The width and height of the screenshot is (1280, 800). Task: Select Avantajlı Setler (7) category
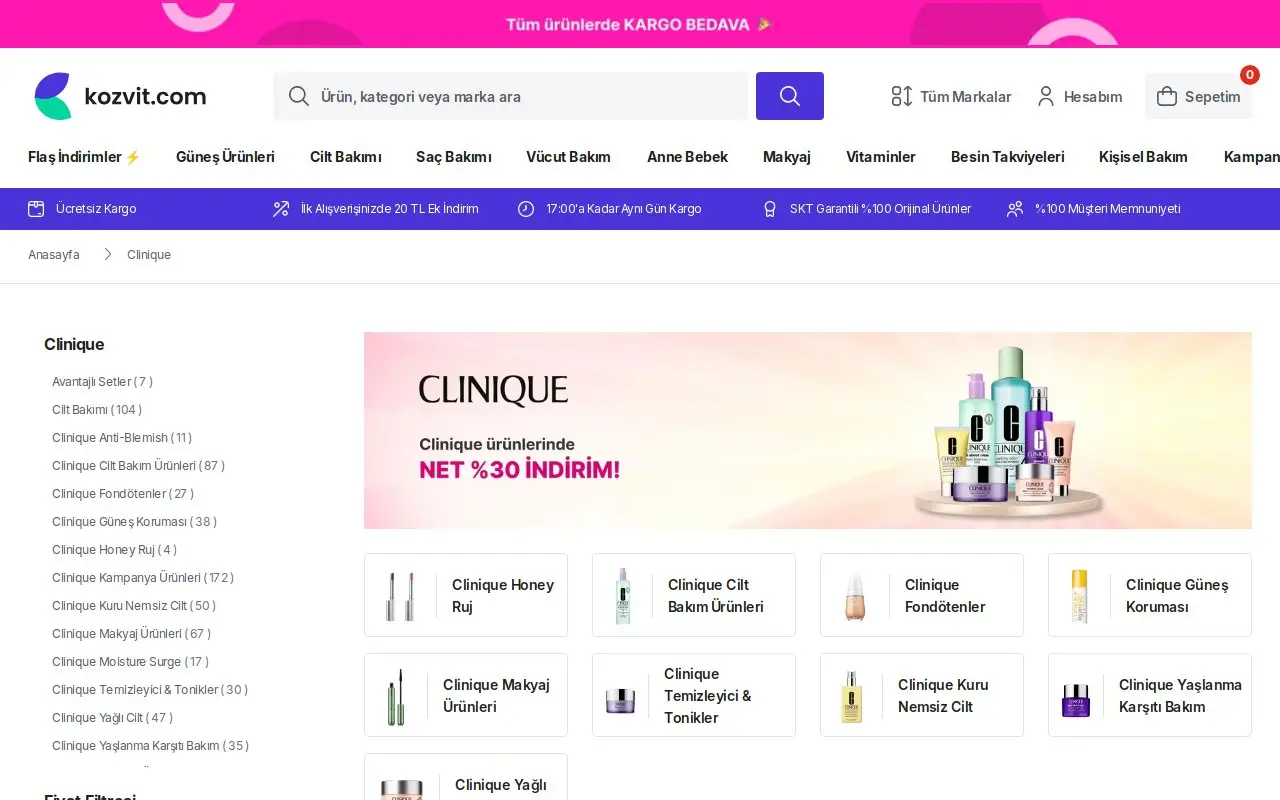(x=103, y=381)
